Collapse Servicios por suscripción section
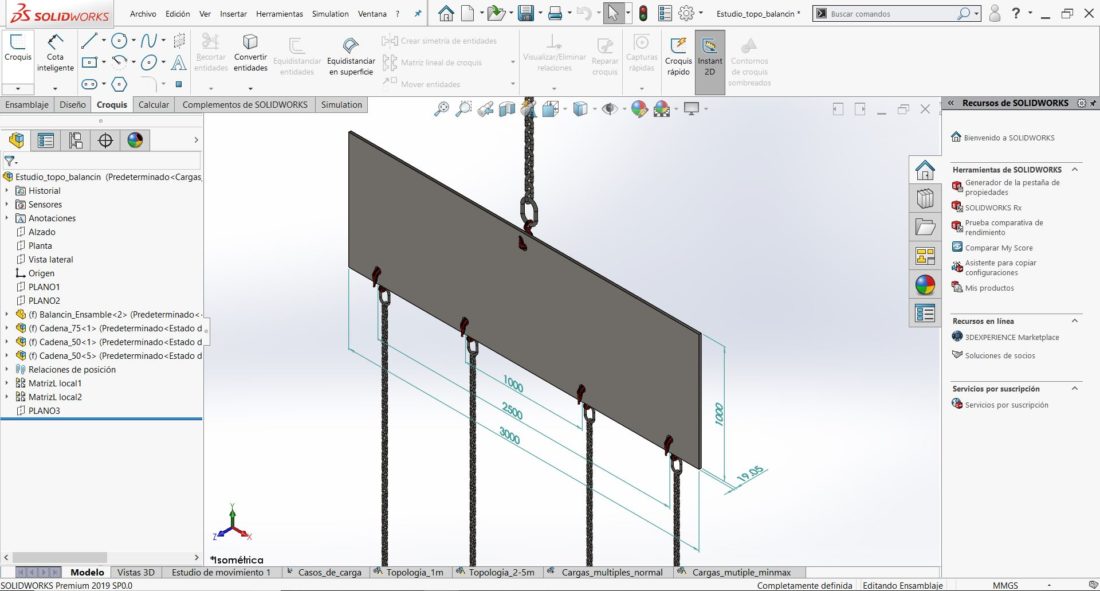Screen dimensions: 1100x591 pyautogui.click(x=1075, y=388)
